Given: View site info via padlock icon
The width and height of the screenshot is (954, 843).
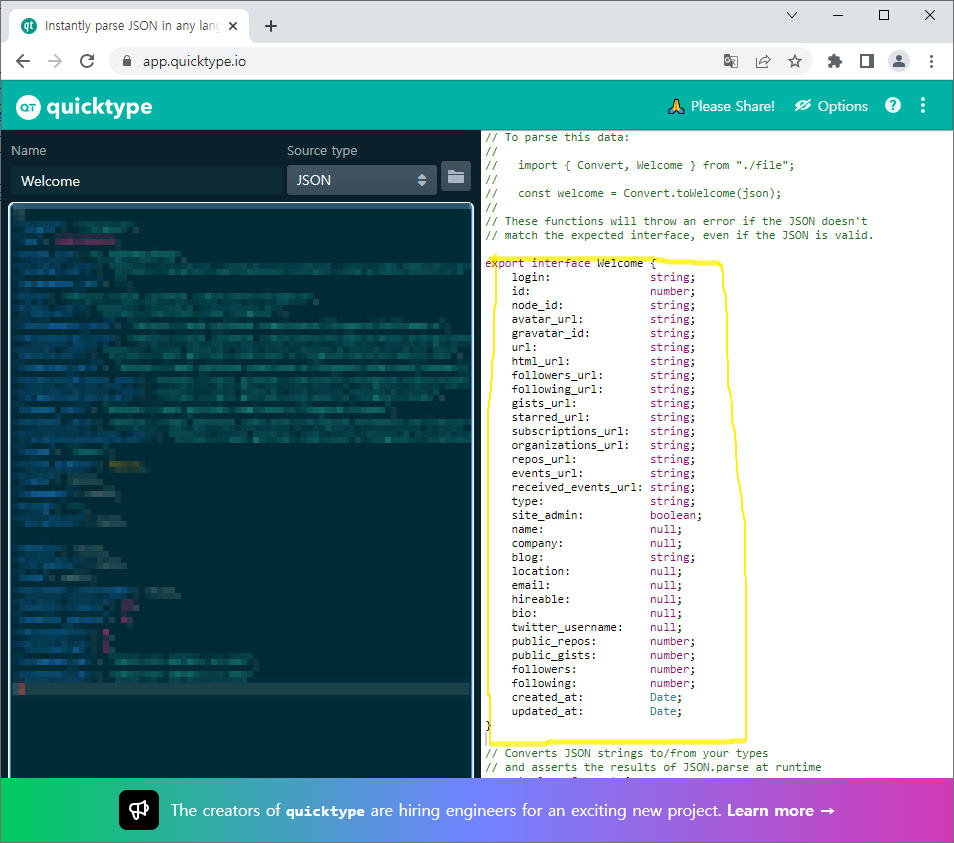Looking at the screenshot, I should [127, 61].
